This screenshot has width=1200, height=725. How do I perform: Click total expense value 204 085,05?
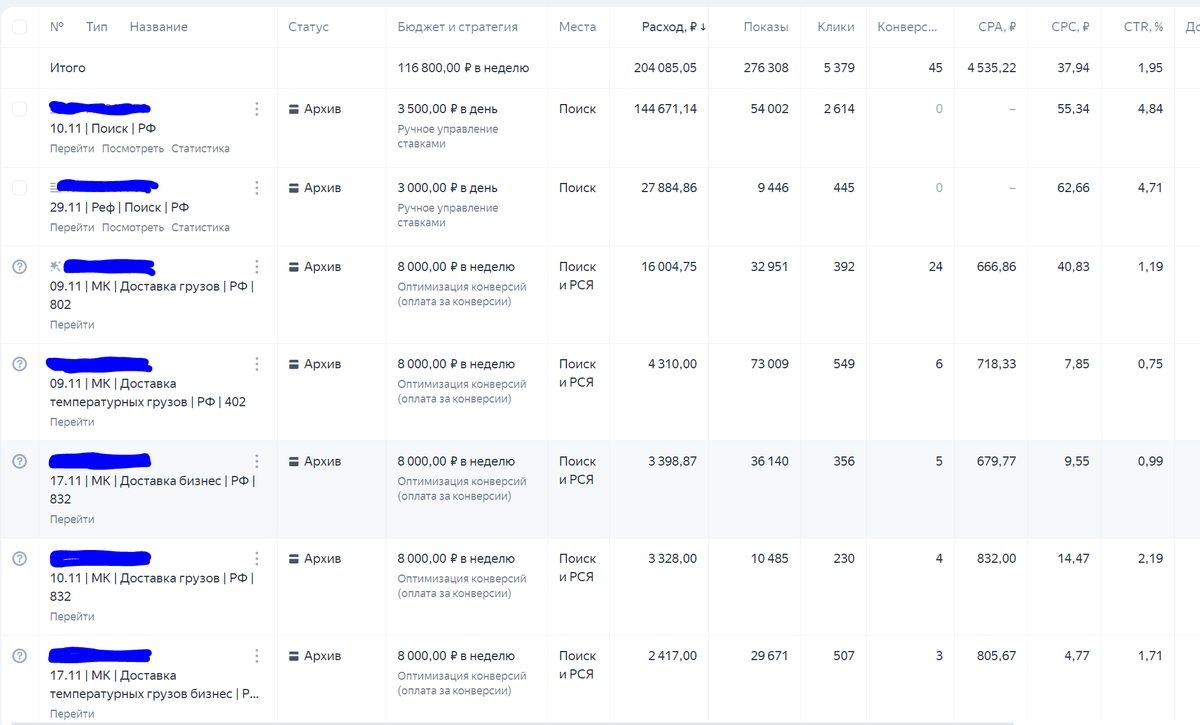pos(665,68)
